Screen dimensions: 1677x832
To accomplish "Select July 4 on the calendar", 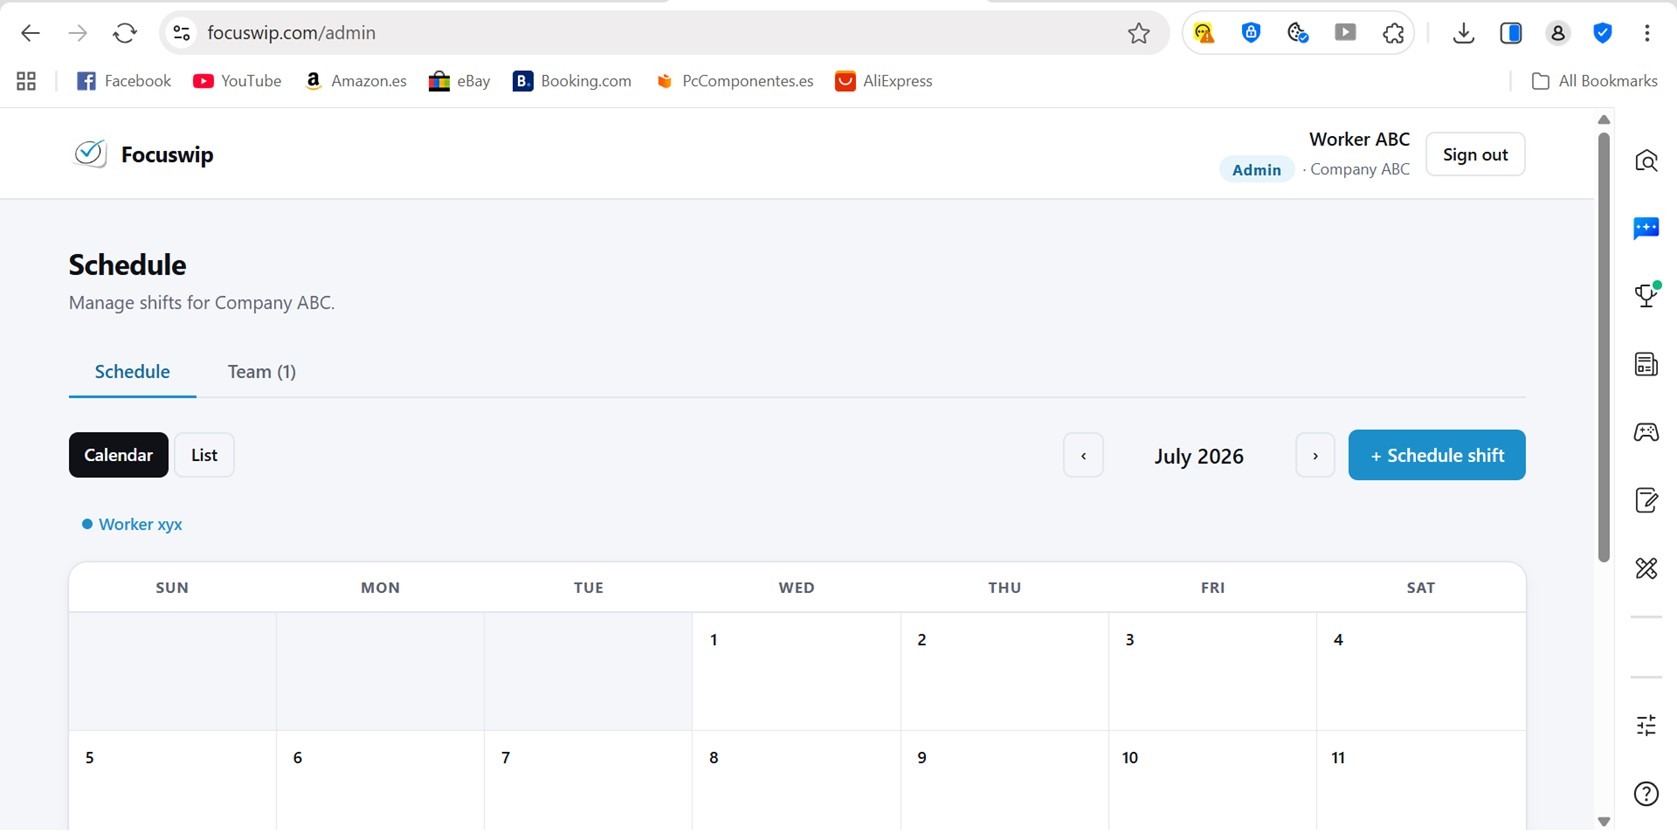I will click(x=1421, y=671).
